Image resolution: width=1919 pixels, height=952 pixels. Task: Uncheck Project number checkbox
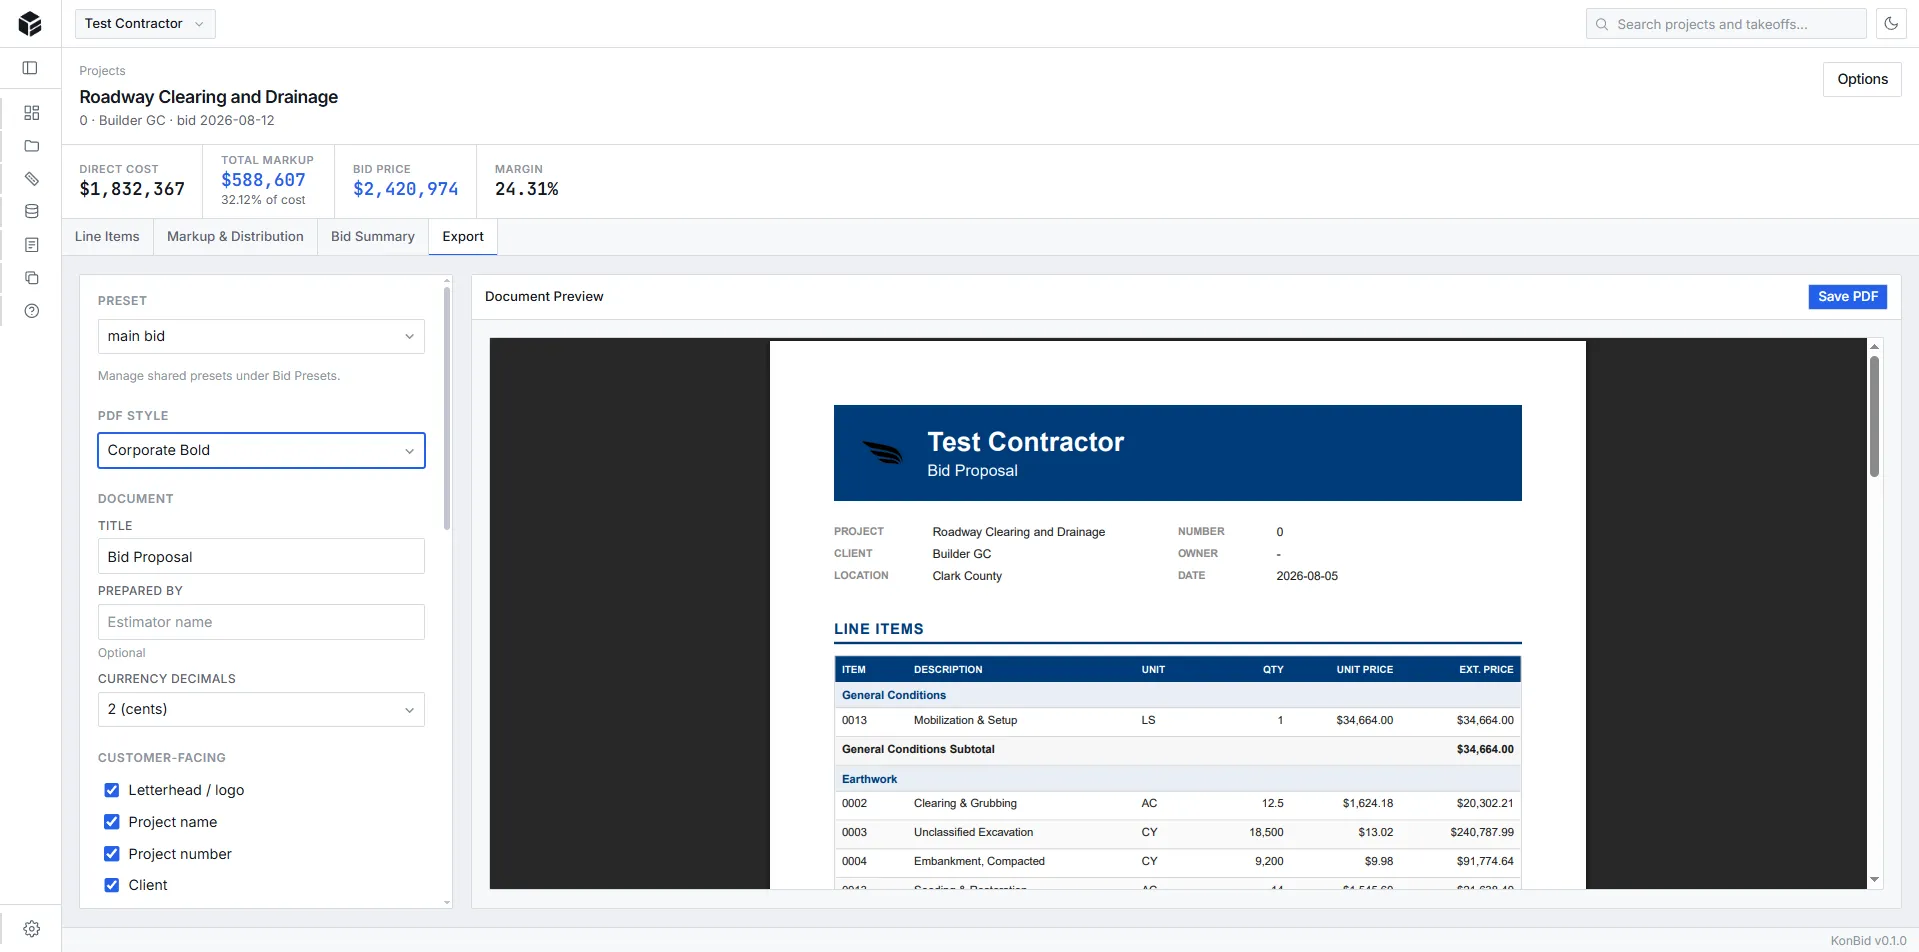click(112, 854)
